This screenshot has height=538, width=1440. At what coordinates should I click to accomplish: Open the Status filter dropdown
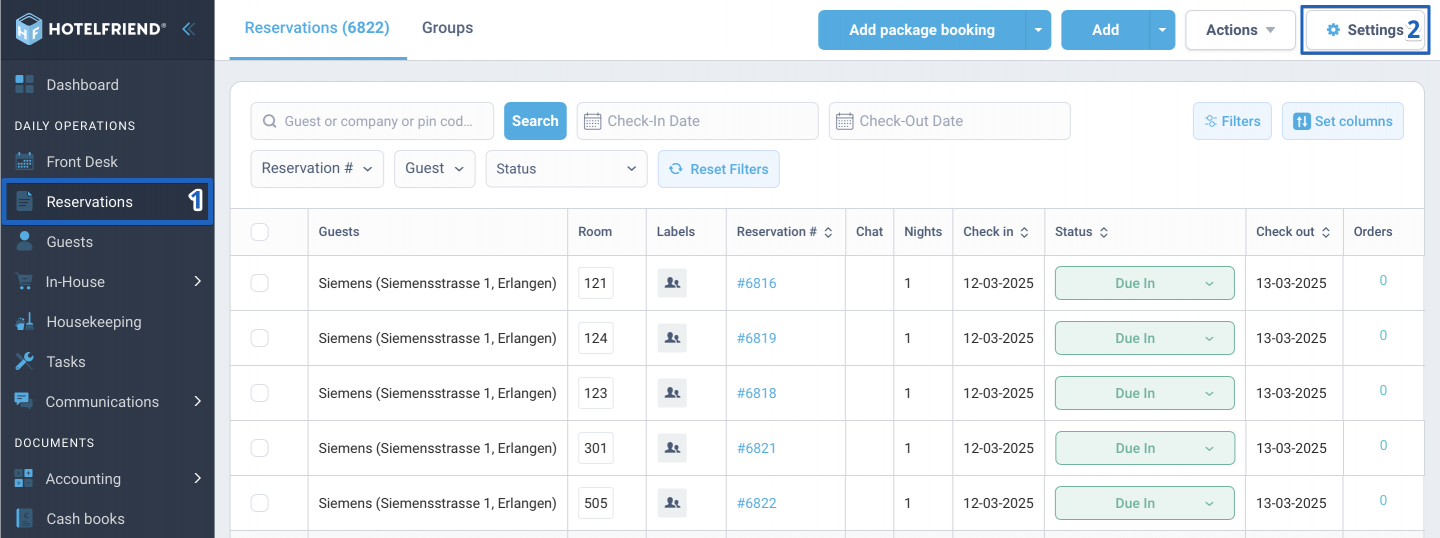567,169
